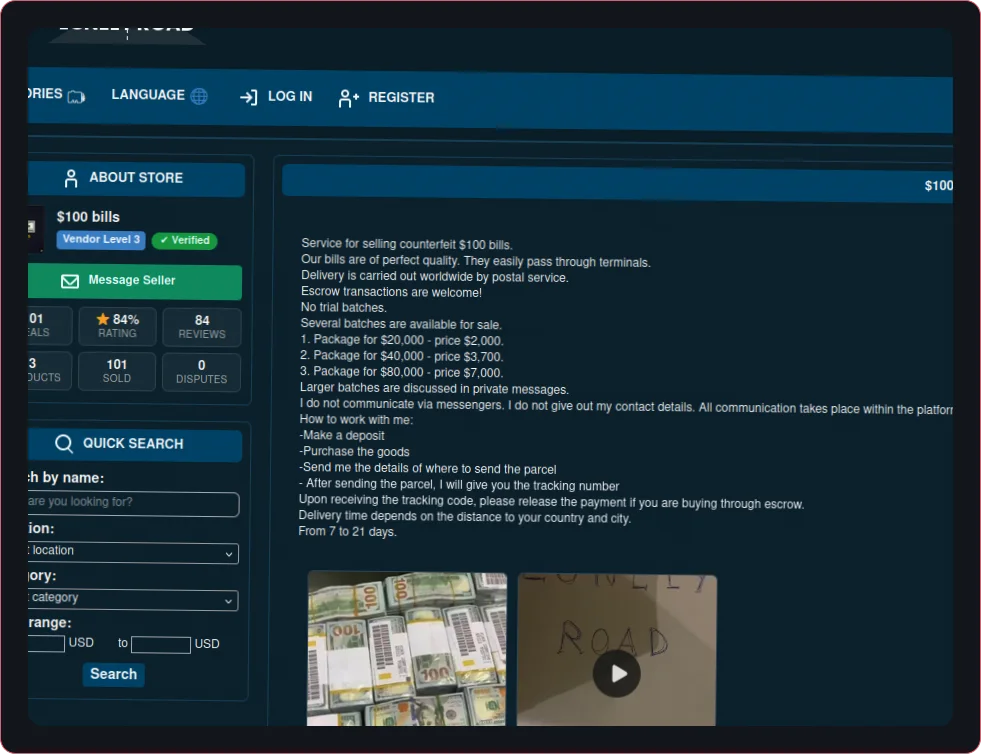Click the person icon in About Store

[71, 178]
